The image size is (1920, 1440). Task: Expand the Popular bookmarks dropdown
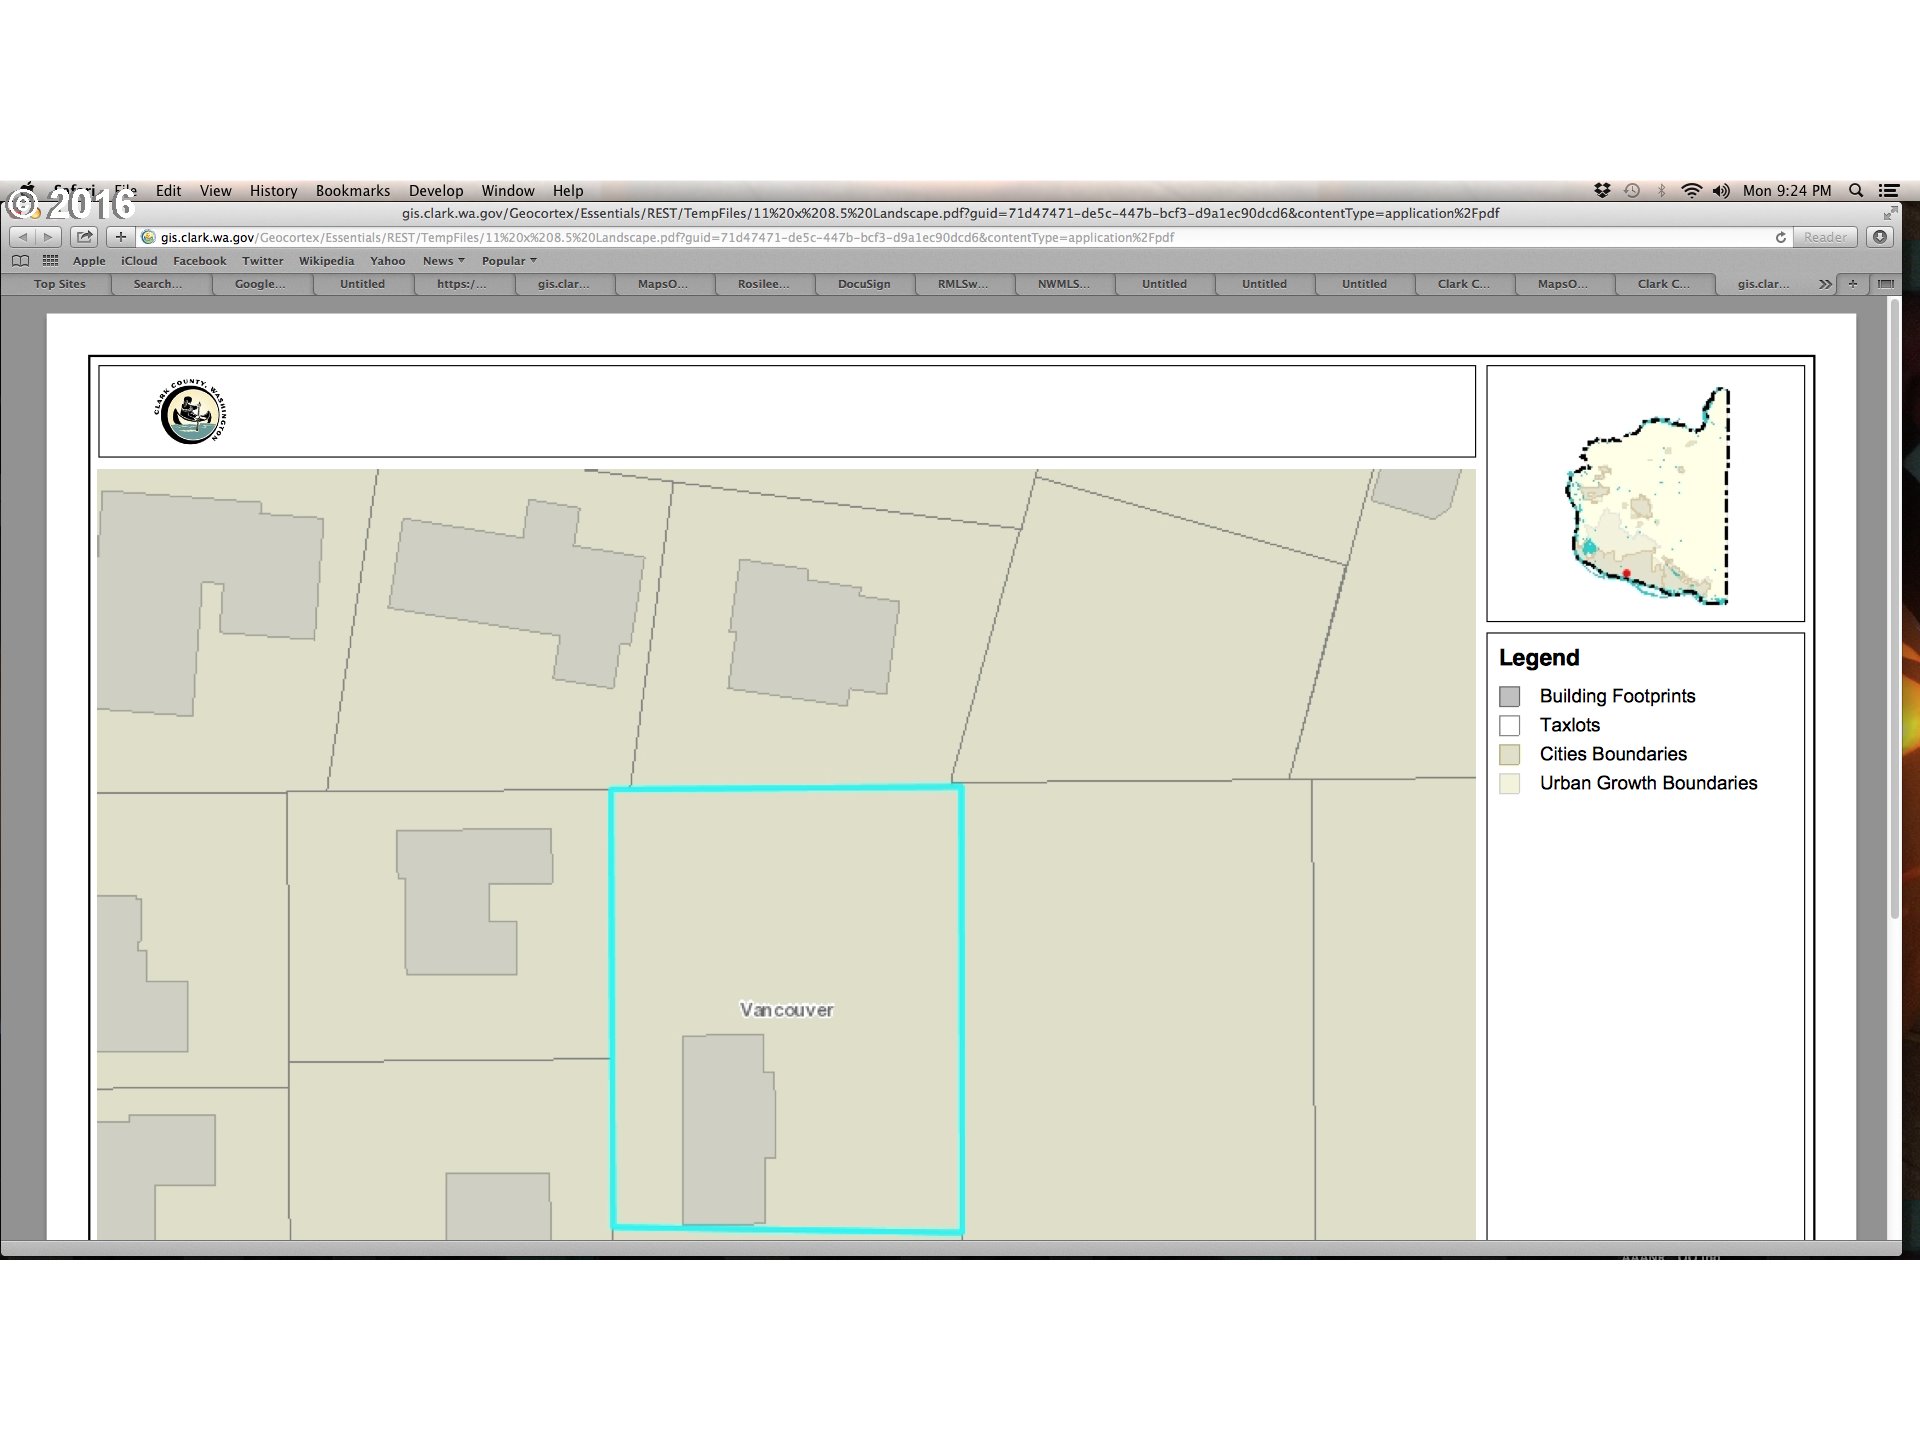pyautogui.click(x=508, y=261)
